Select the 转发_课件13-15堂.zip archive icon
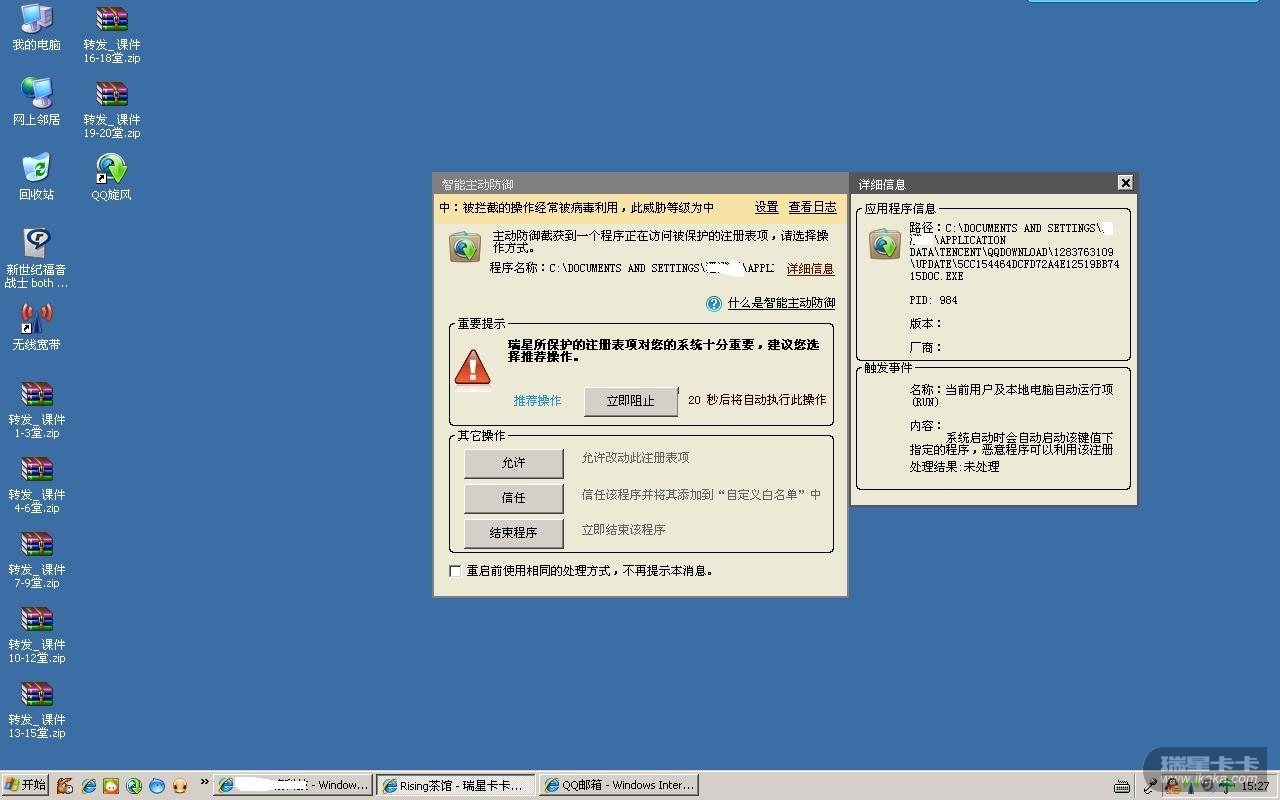Image resolution: width=1280 pixels, height=800 pixels. 36,709
